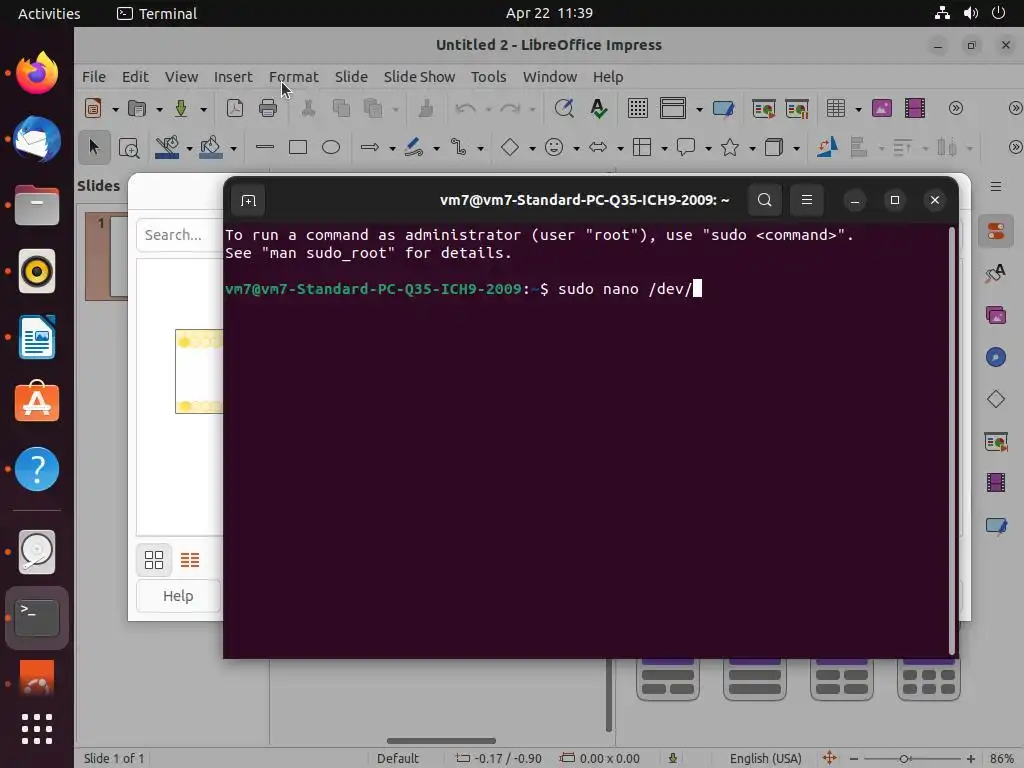Select the Insert Line tool
The image size is (1024, 768).
tap(264, 148)
